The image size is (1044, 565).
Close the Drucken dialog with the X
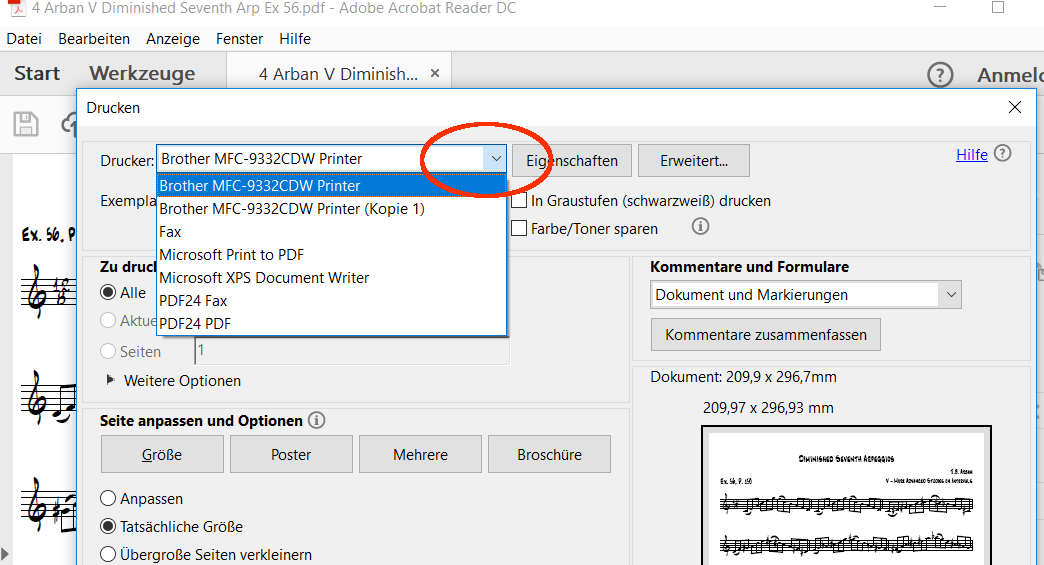(x=1015, y=107)
